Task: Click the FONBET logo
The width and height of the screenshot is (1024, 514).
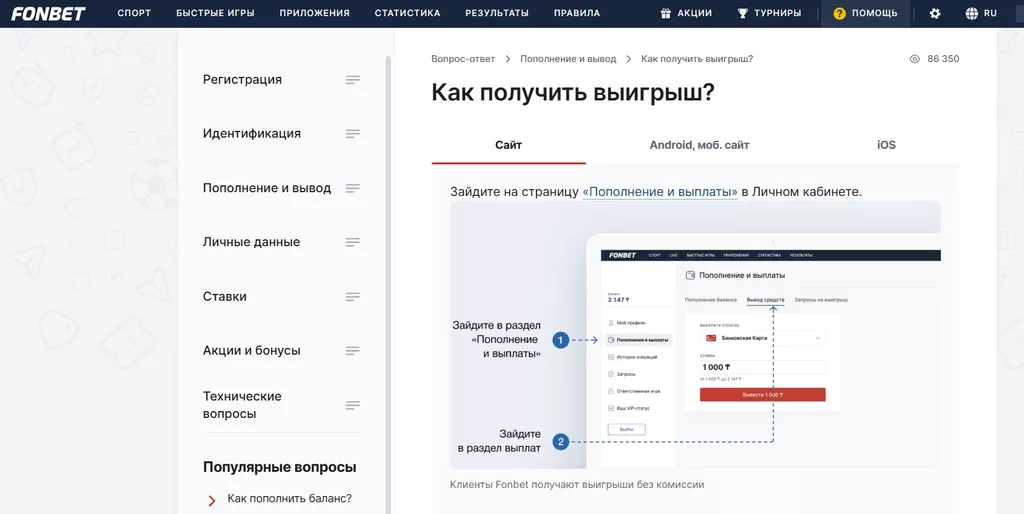Action: pos(48,13)
